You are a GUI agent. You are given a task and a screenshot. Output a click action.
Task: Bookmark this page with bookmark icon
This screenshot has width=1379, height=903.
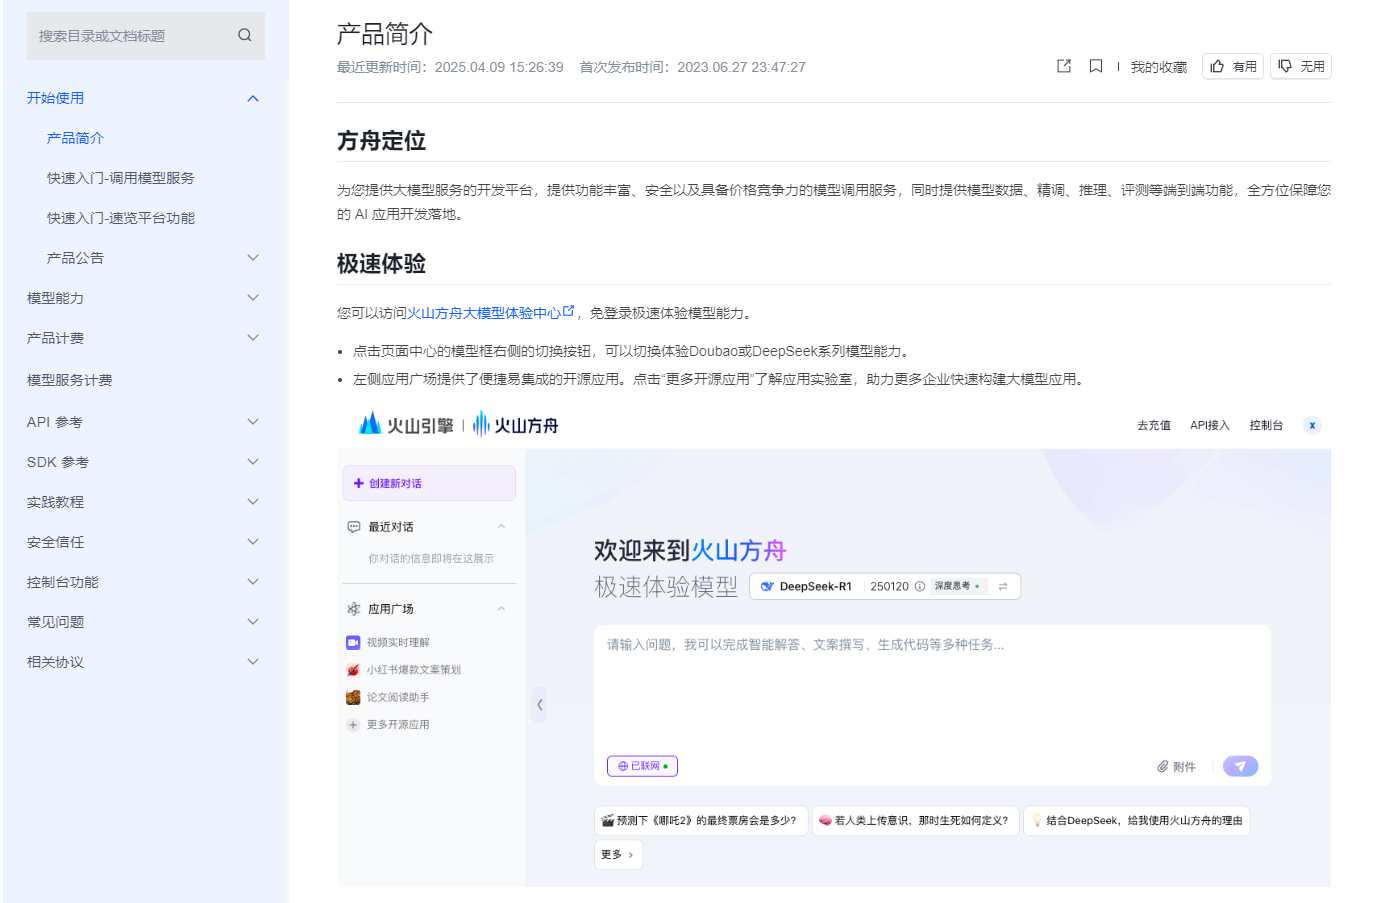(x=1096, y=66)
